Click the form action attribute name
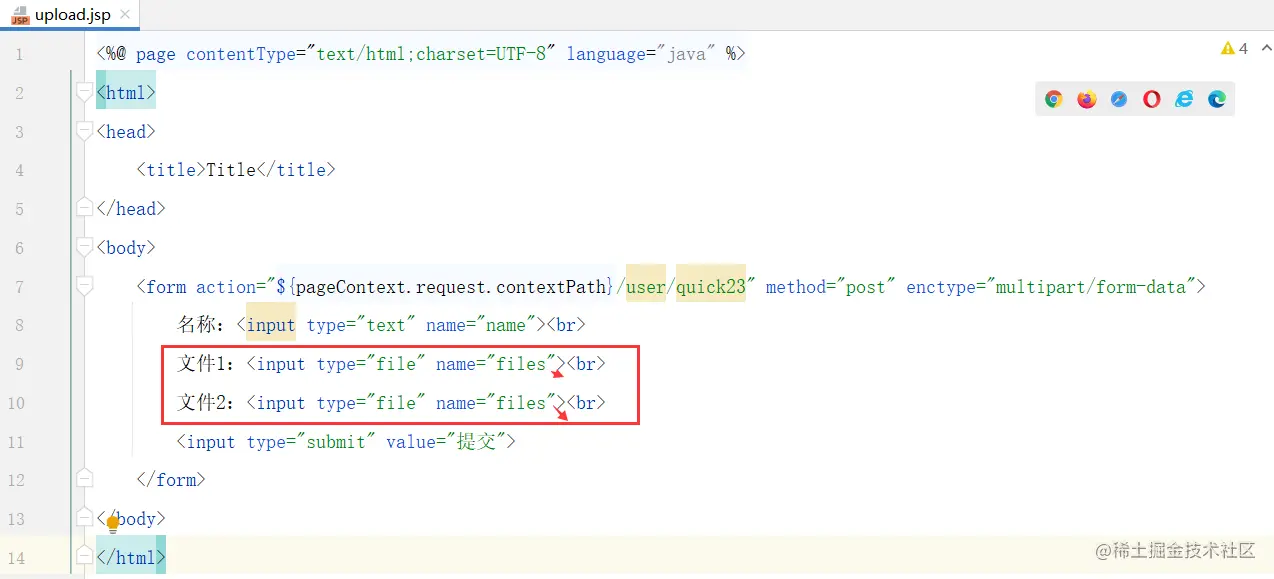1274x579 pixels. (x=226, y=287)
